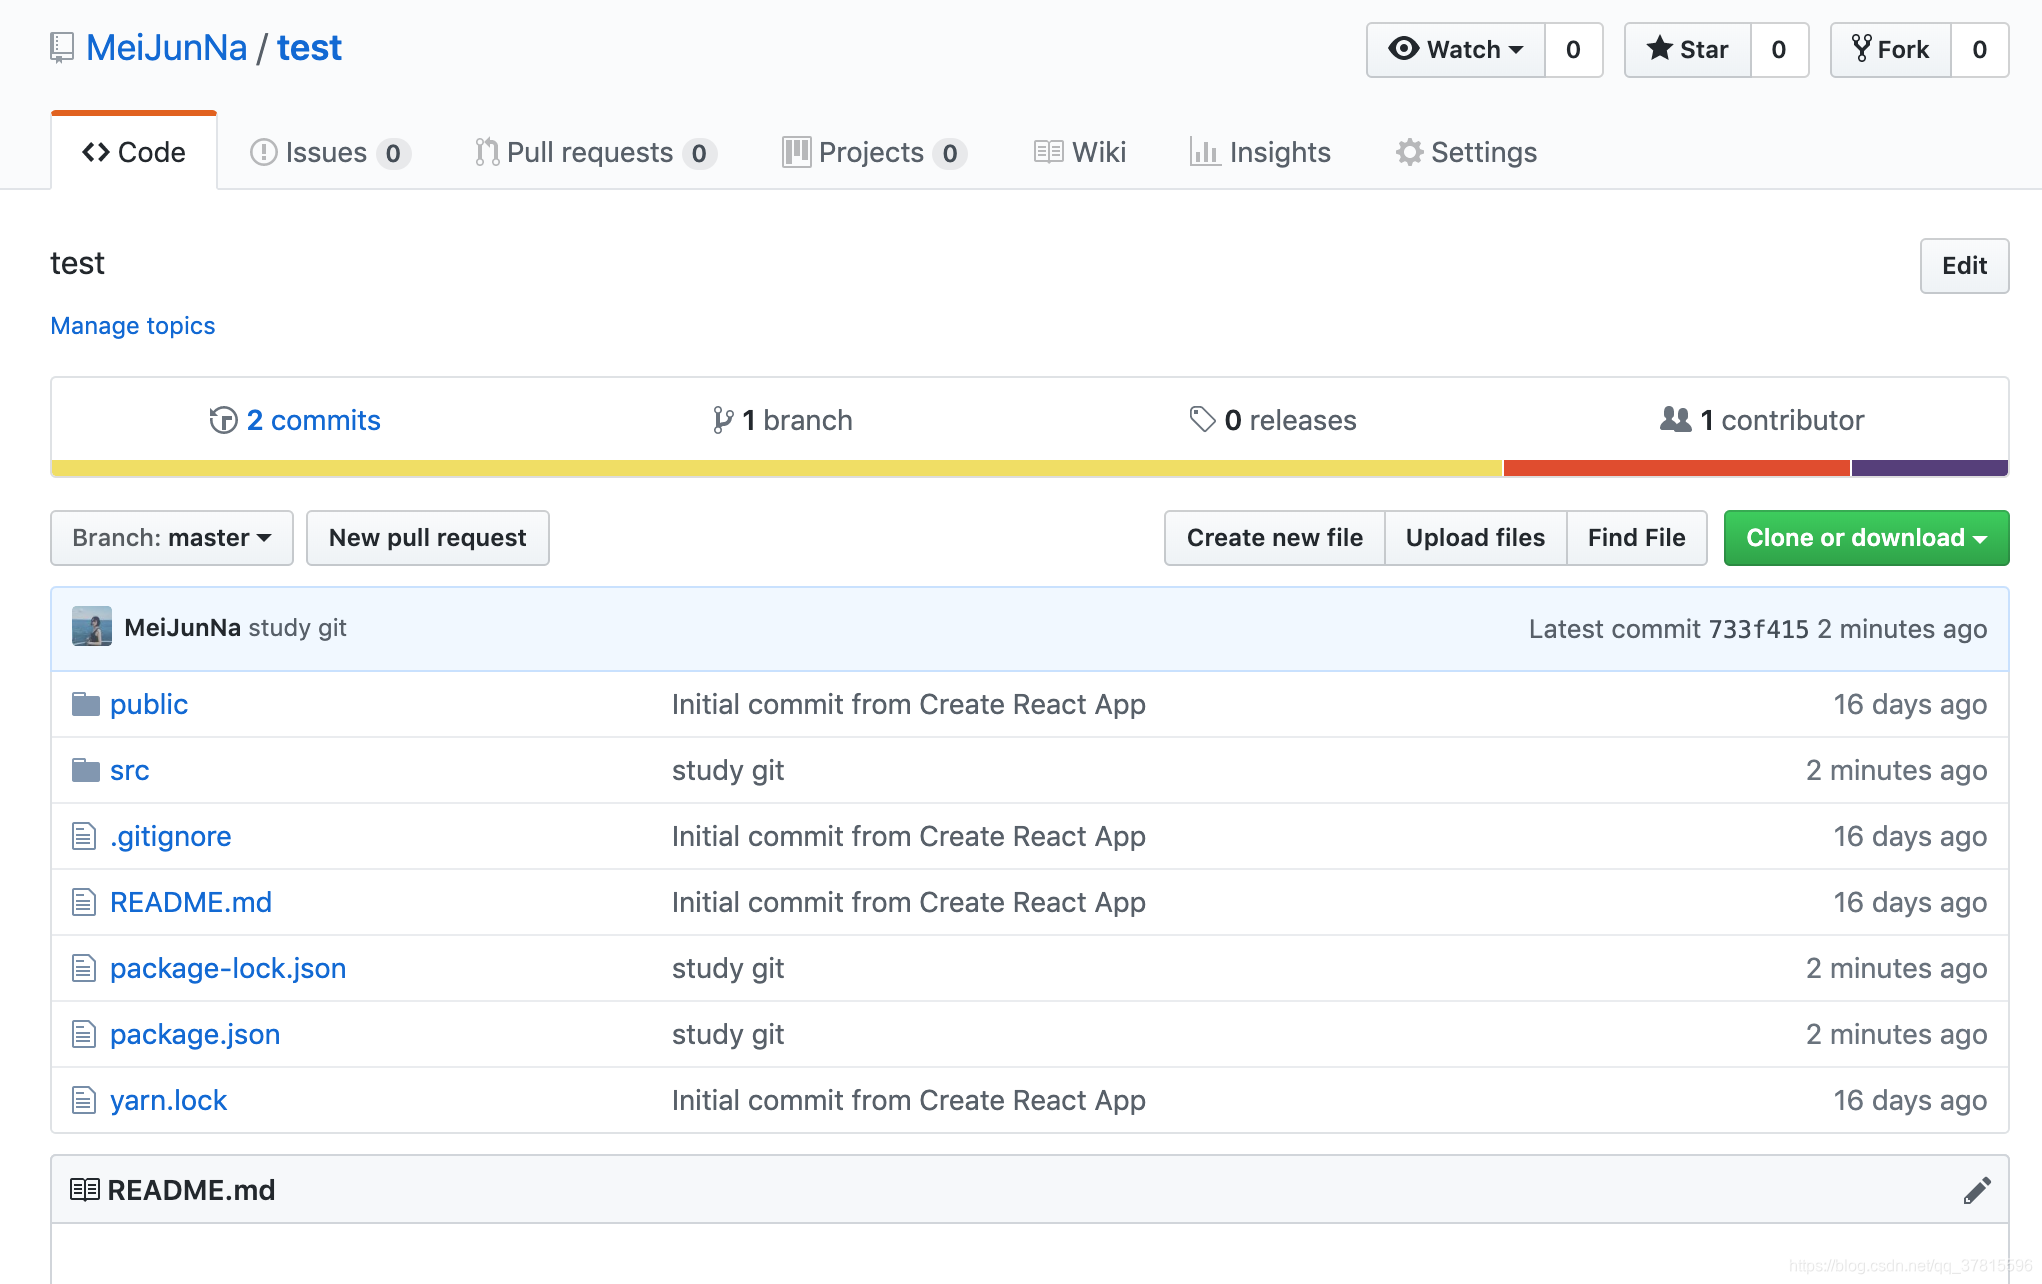Screen dimensions: 2042x1284
Task: Click the Edit description button
Action: pyautogui.click(x=1964, y=266)
